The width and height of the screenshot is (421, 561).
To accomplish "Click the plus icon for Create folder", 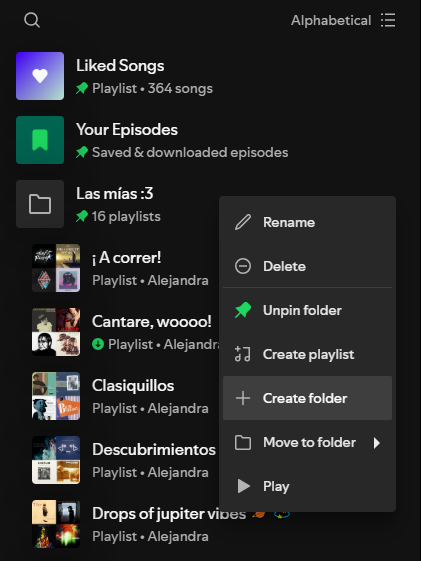I will [243, 398].
